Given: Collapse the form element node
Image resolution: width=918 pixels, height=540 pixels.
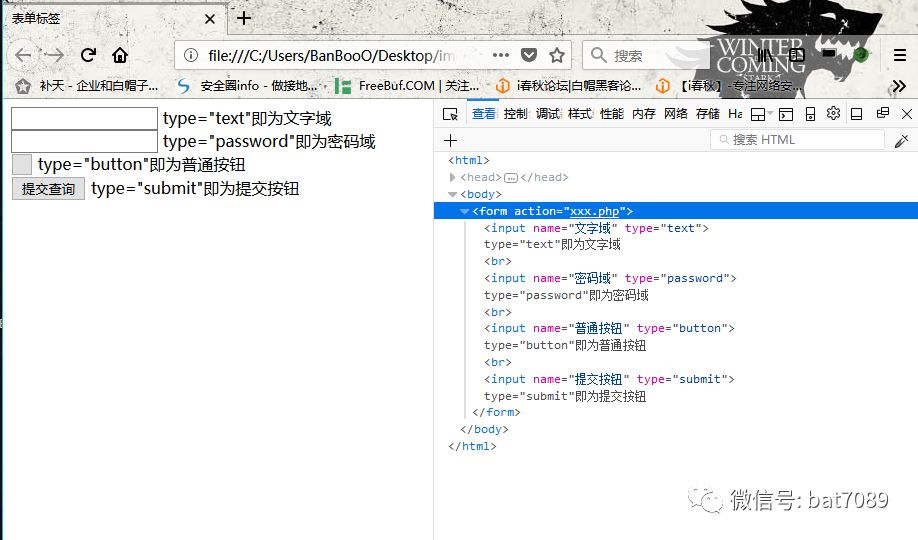Looking at the screenshot, I should (464, 211).
